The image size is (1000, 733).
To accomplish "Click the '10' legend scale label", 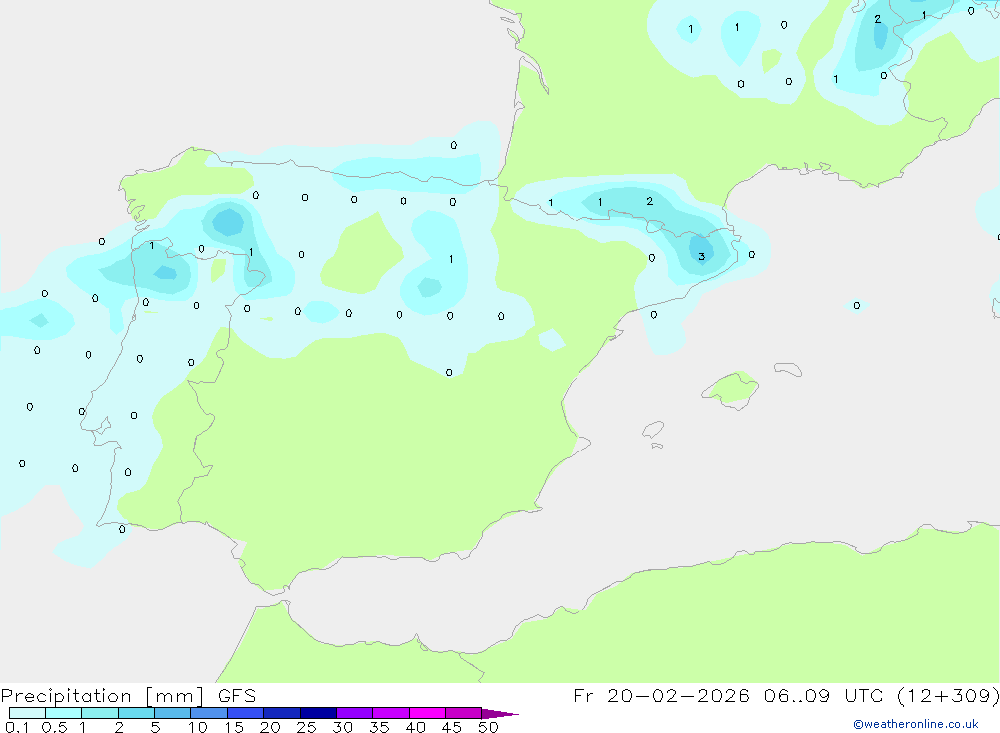I will (198, 727).
